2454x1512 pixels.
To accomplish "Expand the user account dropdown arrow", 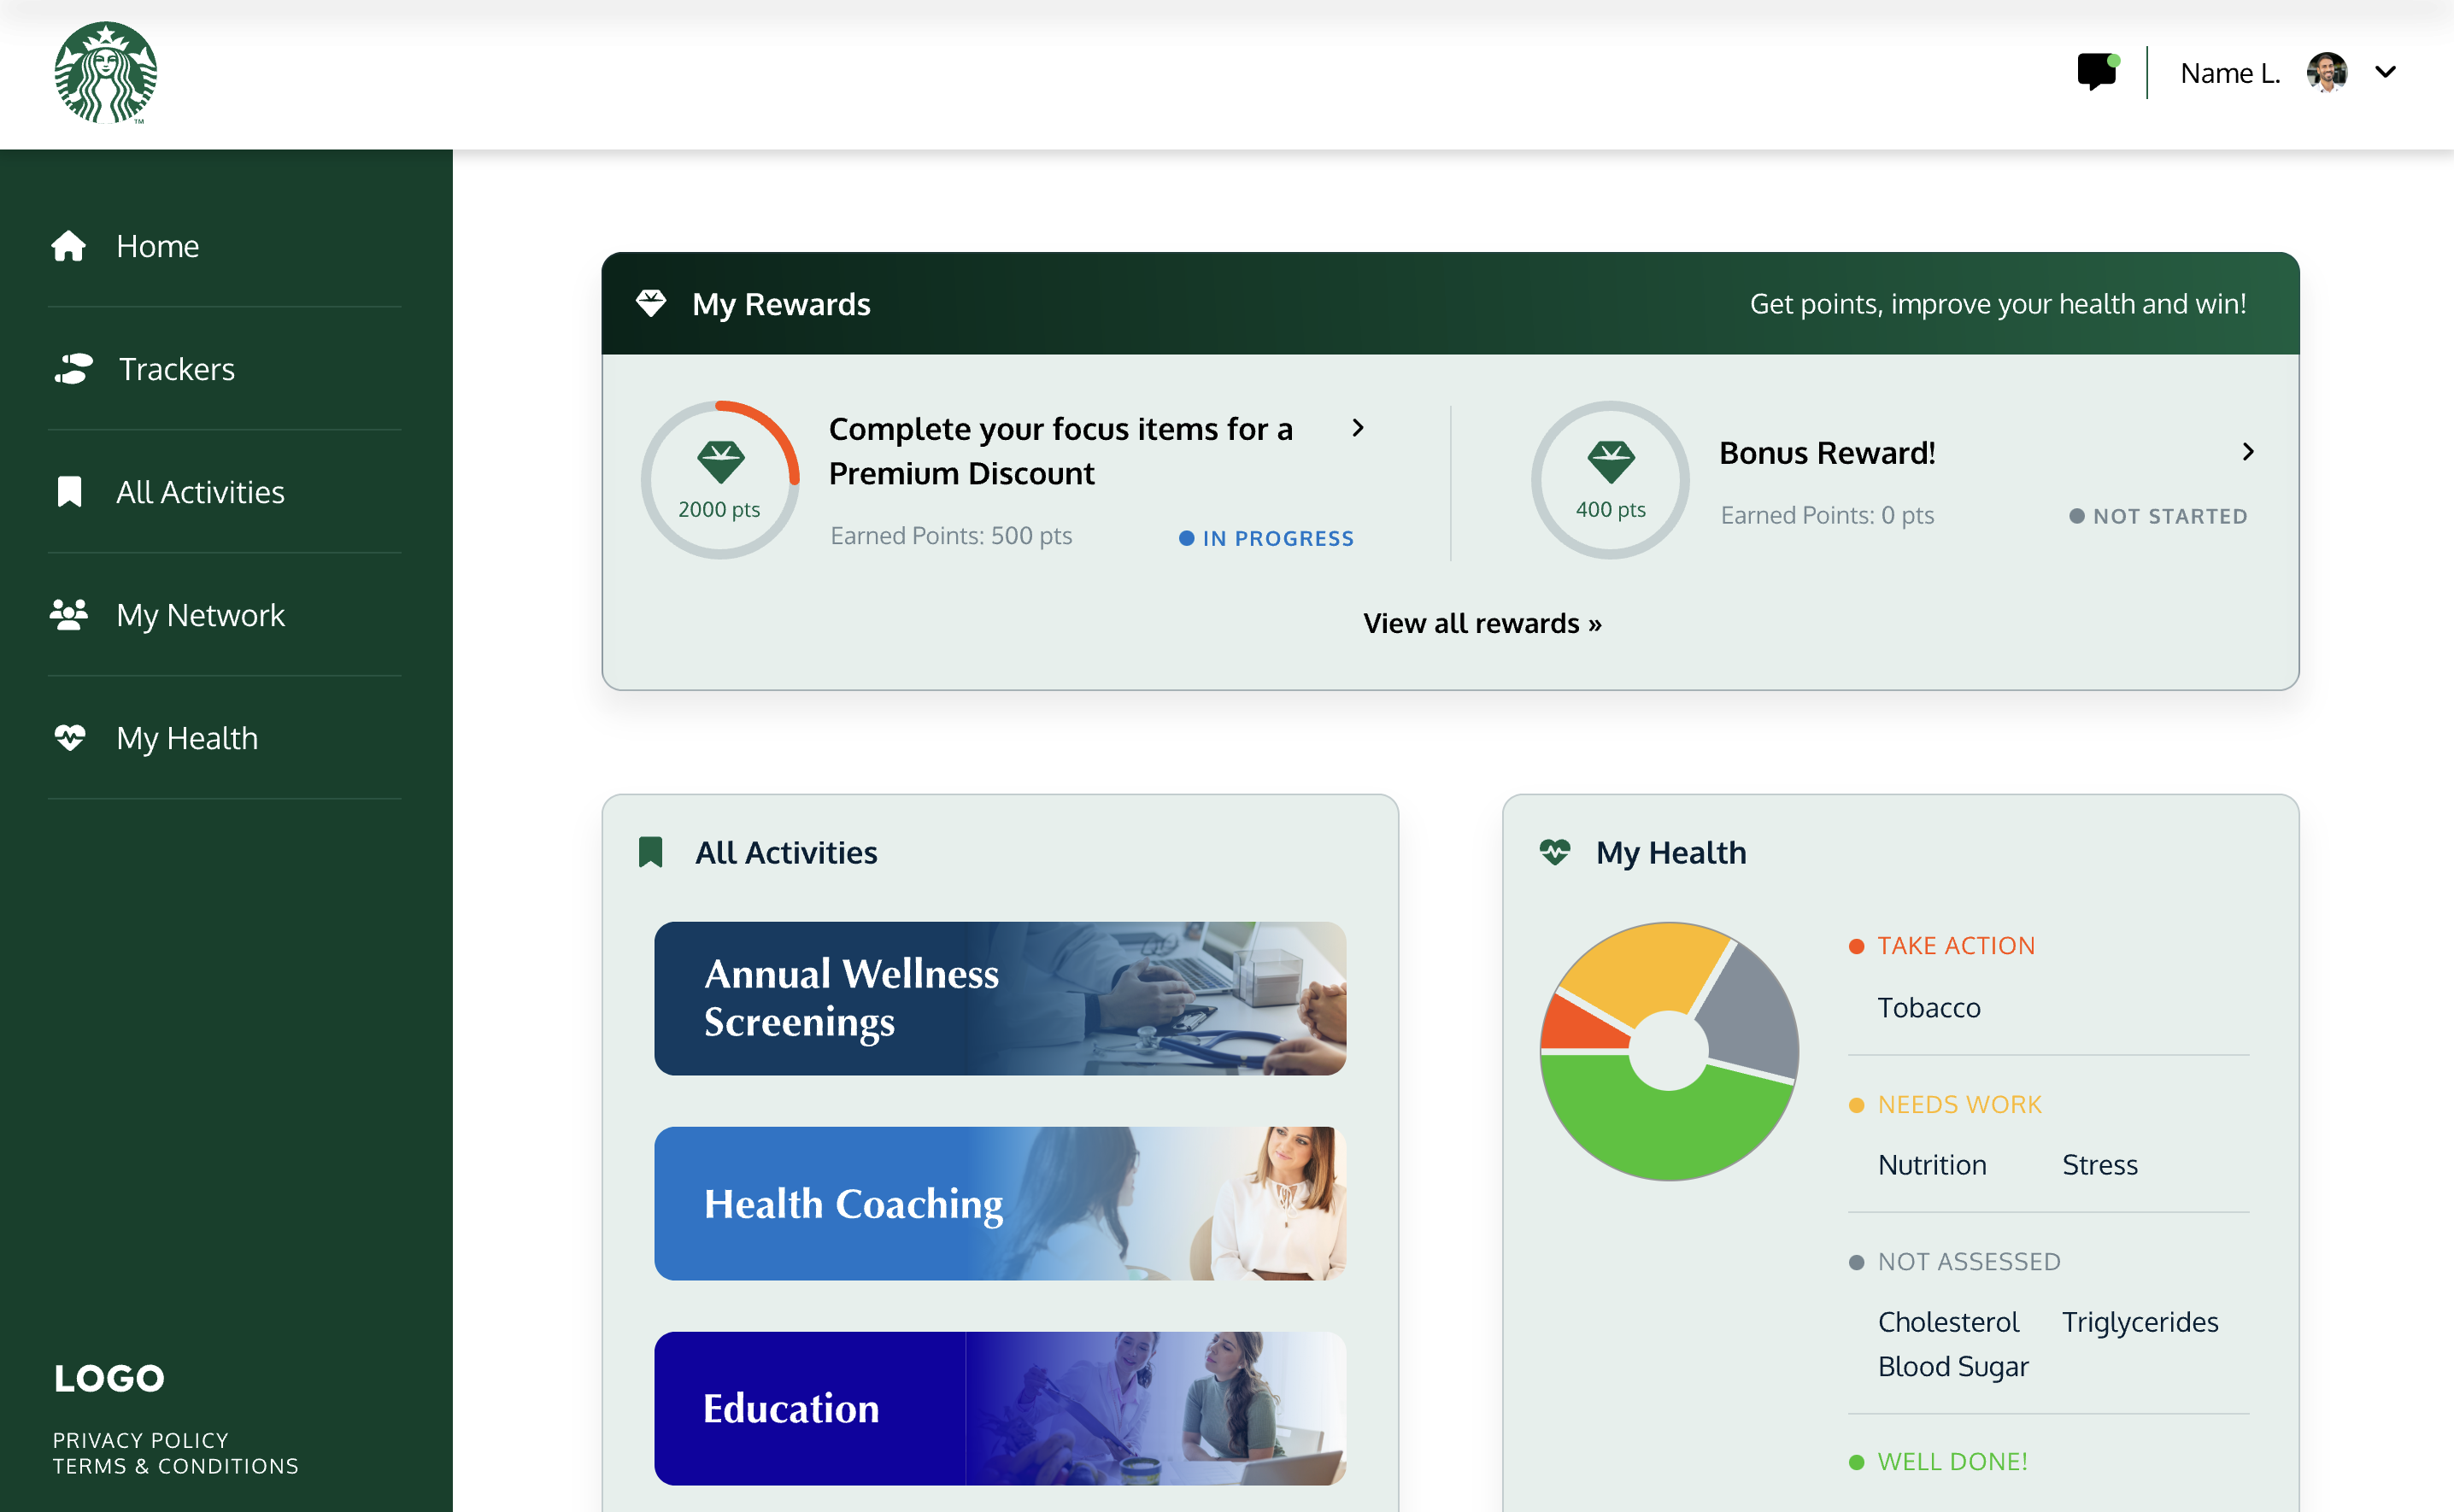I will point(2385,72).
